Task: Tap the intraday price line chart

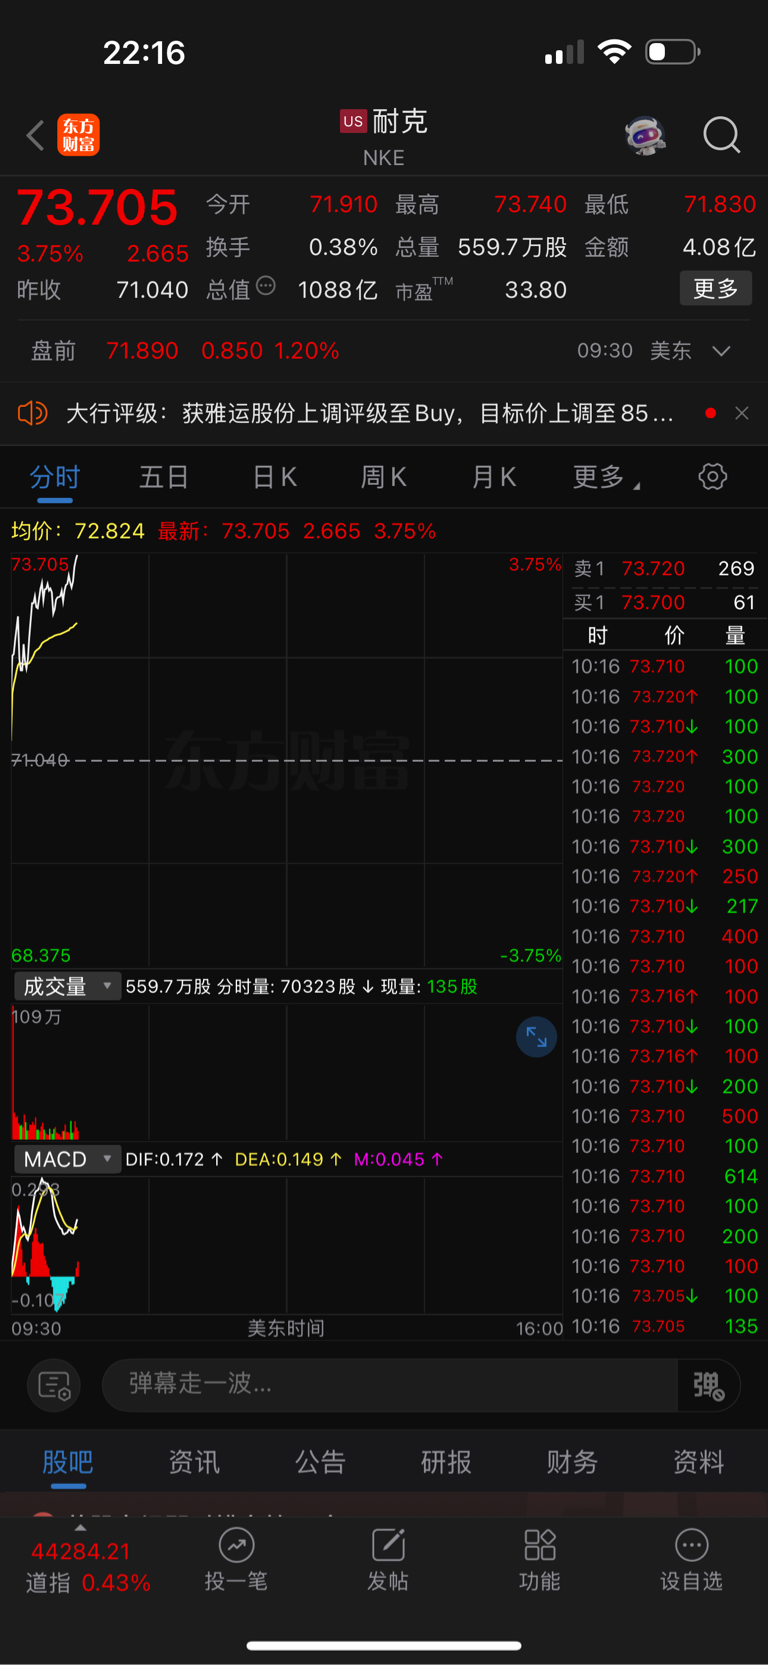Action: (286, 760)
